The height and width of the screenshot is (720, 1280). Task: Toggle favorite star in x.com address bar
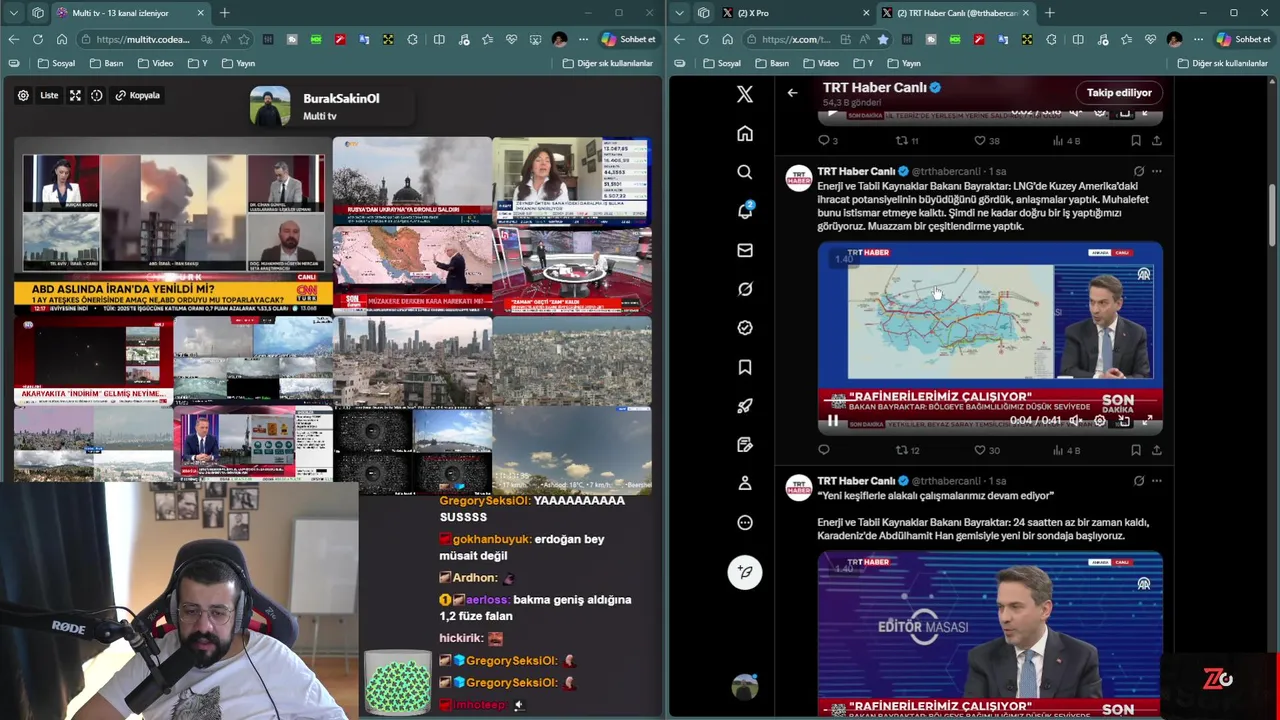point(882,39)
